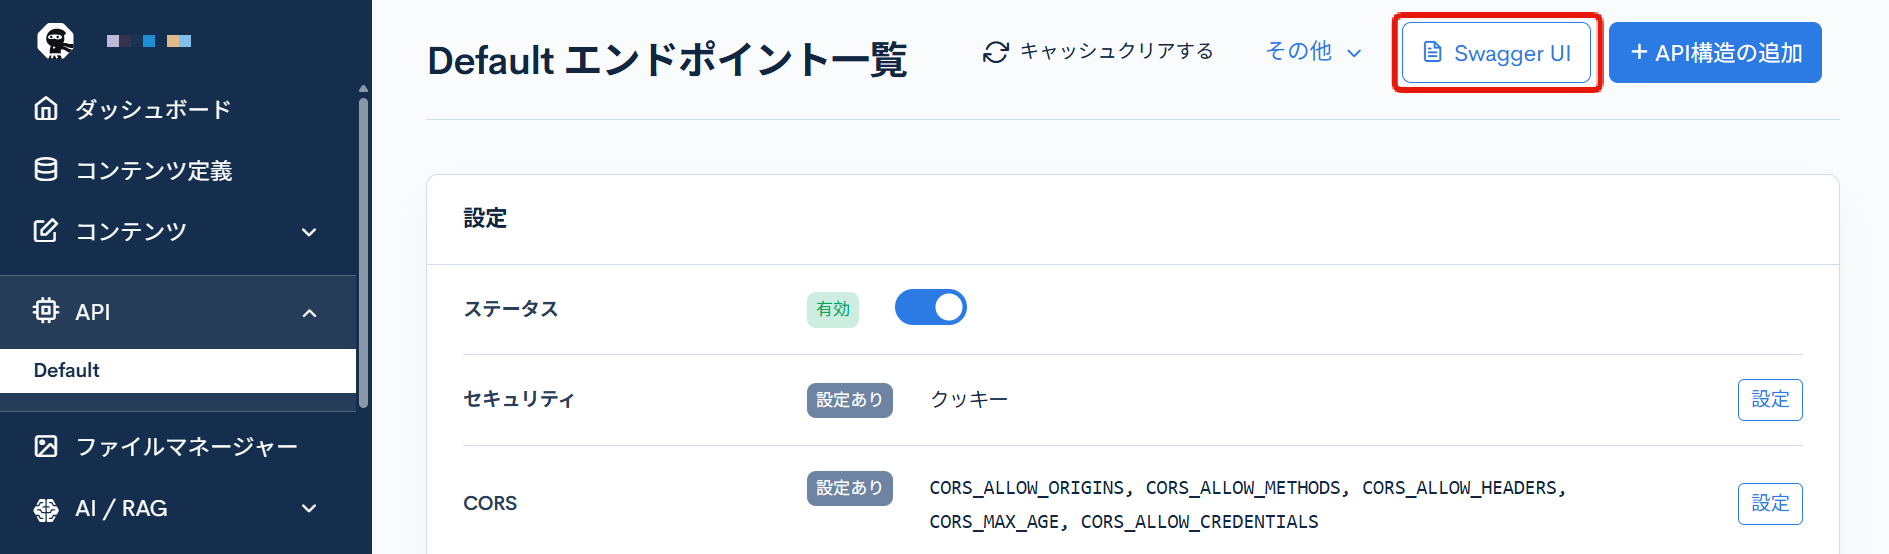This screenshot has width=1889, height=554.
Task: Open the その他 dropdown menu
Action: 1313,52
